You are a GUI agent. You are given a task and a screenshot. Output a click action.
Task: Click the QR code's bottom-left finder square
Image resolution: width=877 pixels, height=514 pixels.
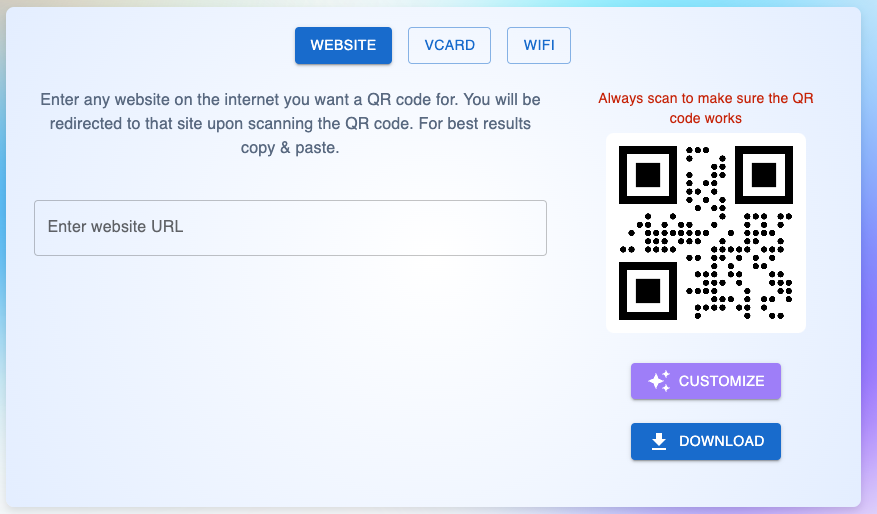648,291
